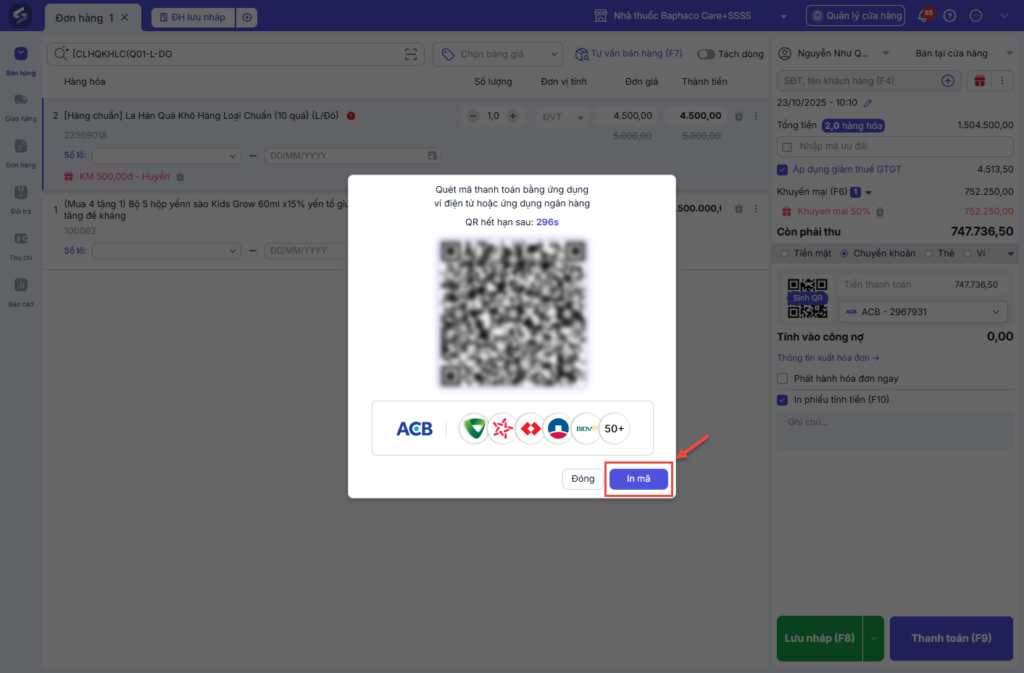1024x673 pixels.
Task: Delete the La Hán Quả row trash icon
Action: click(739, 116)
